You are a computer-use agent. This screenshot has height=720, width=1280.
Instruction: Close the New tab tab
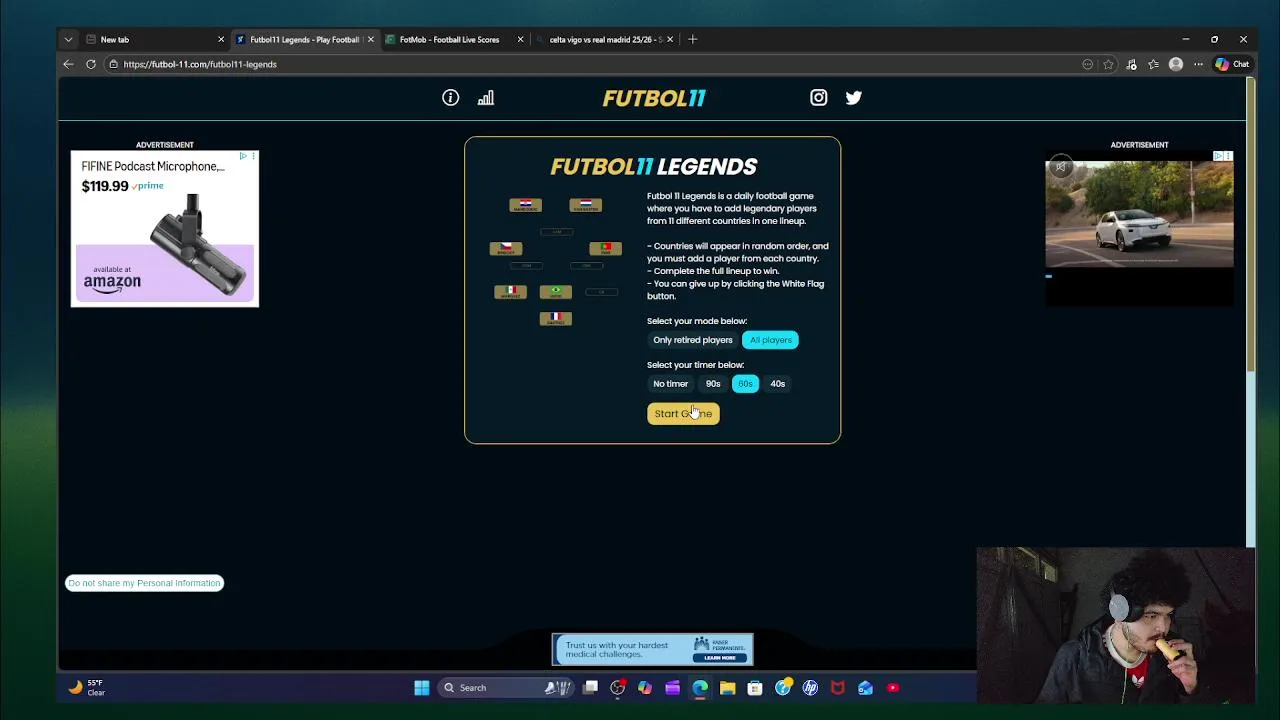(x=221, y=39)
